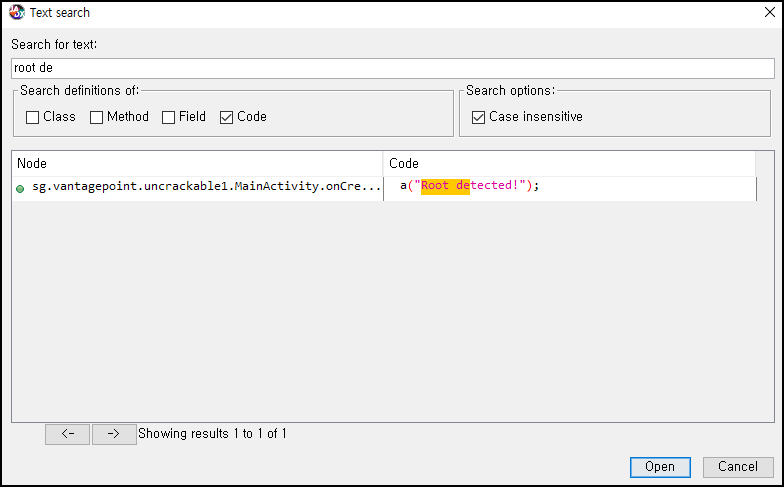
Task: Click the green dot icon of the MainActivity result
Action: click(x=20, y=189)
